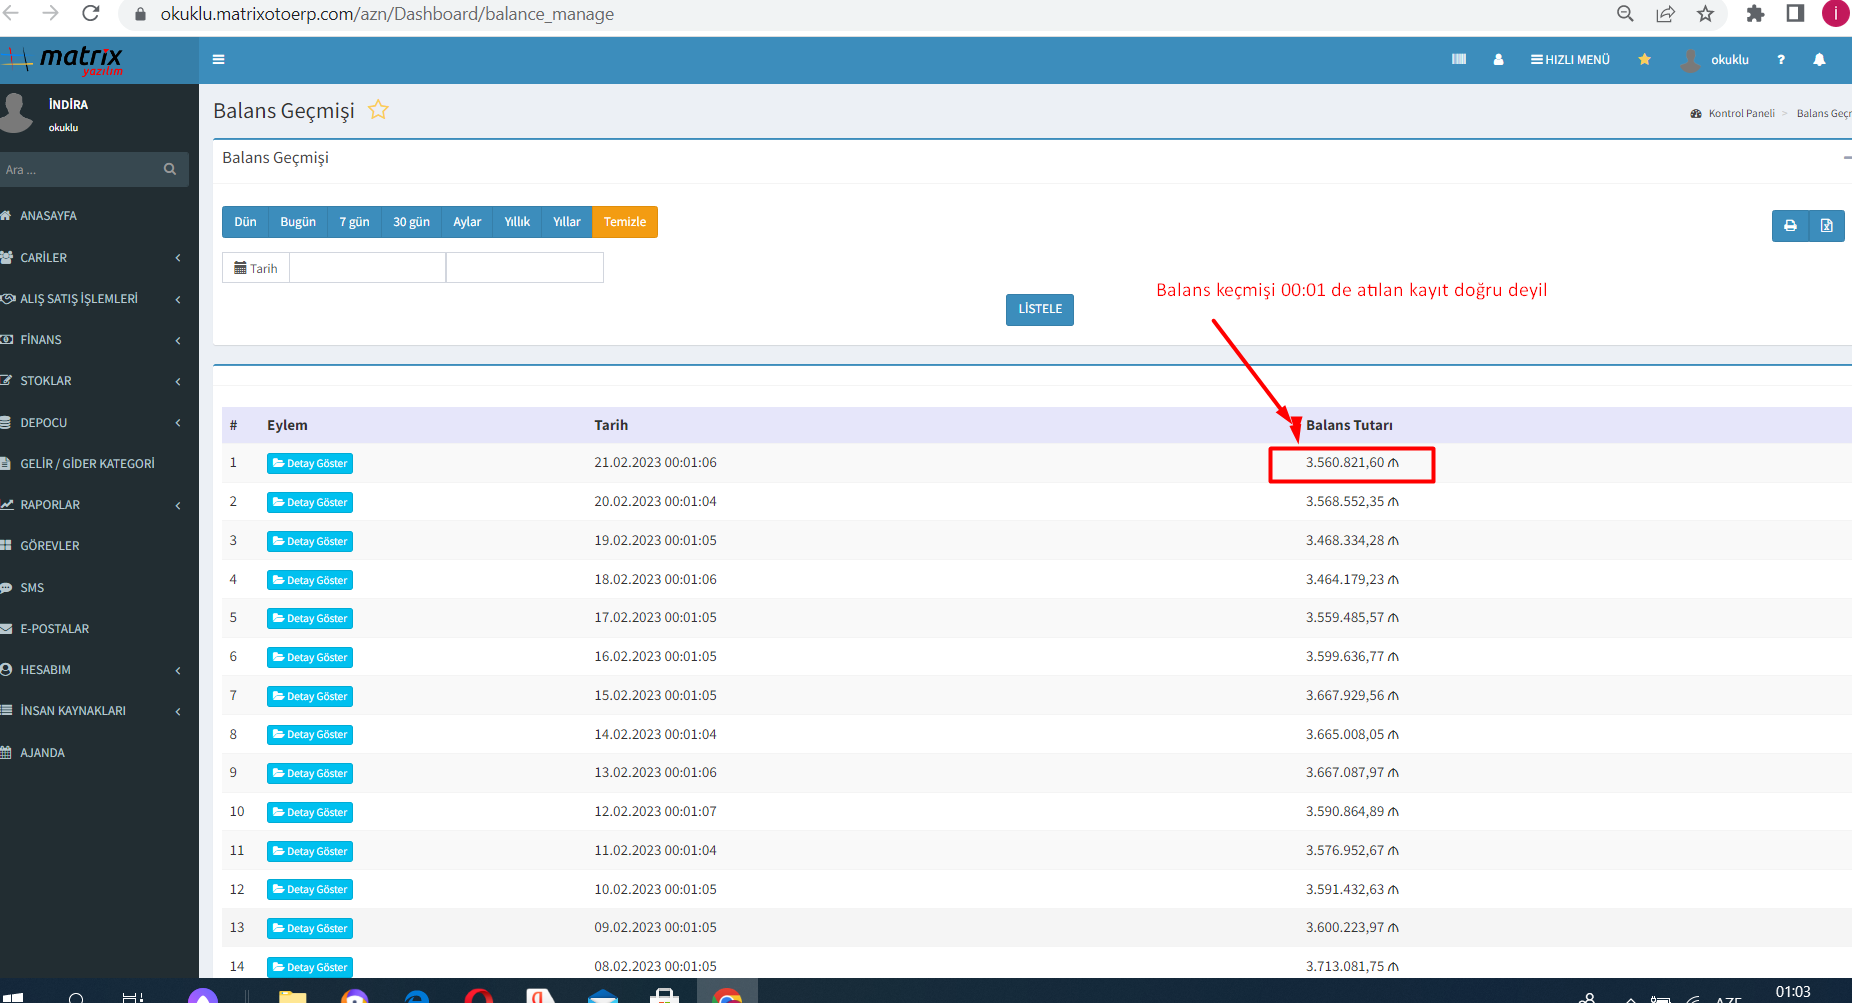Image resolution: width=1852 pixels, height=1003 pixels.
Task: Click the search magnifier in sidebar
Action: [x=170, y=169]
